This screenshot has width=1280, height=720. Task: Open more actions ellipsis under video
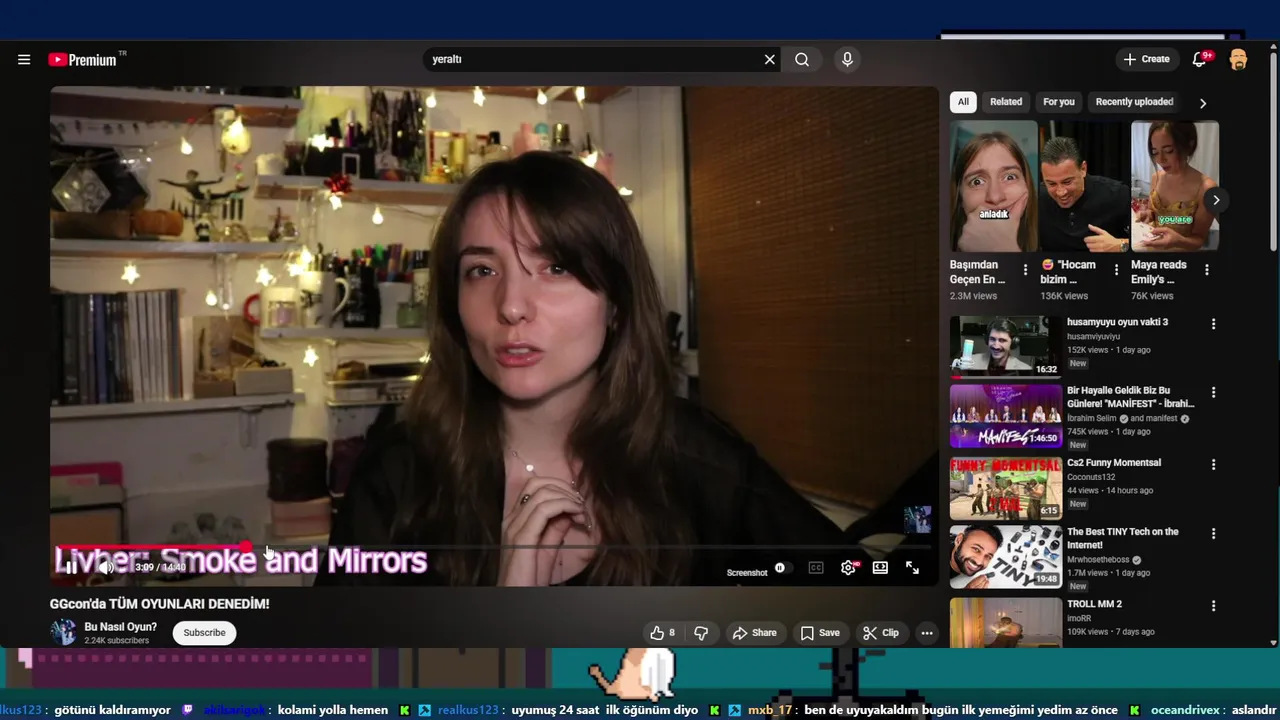tap(927, 633)
